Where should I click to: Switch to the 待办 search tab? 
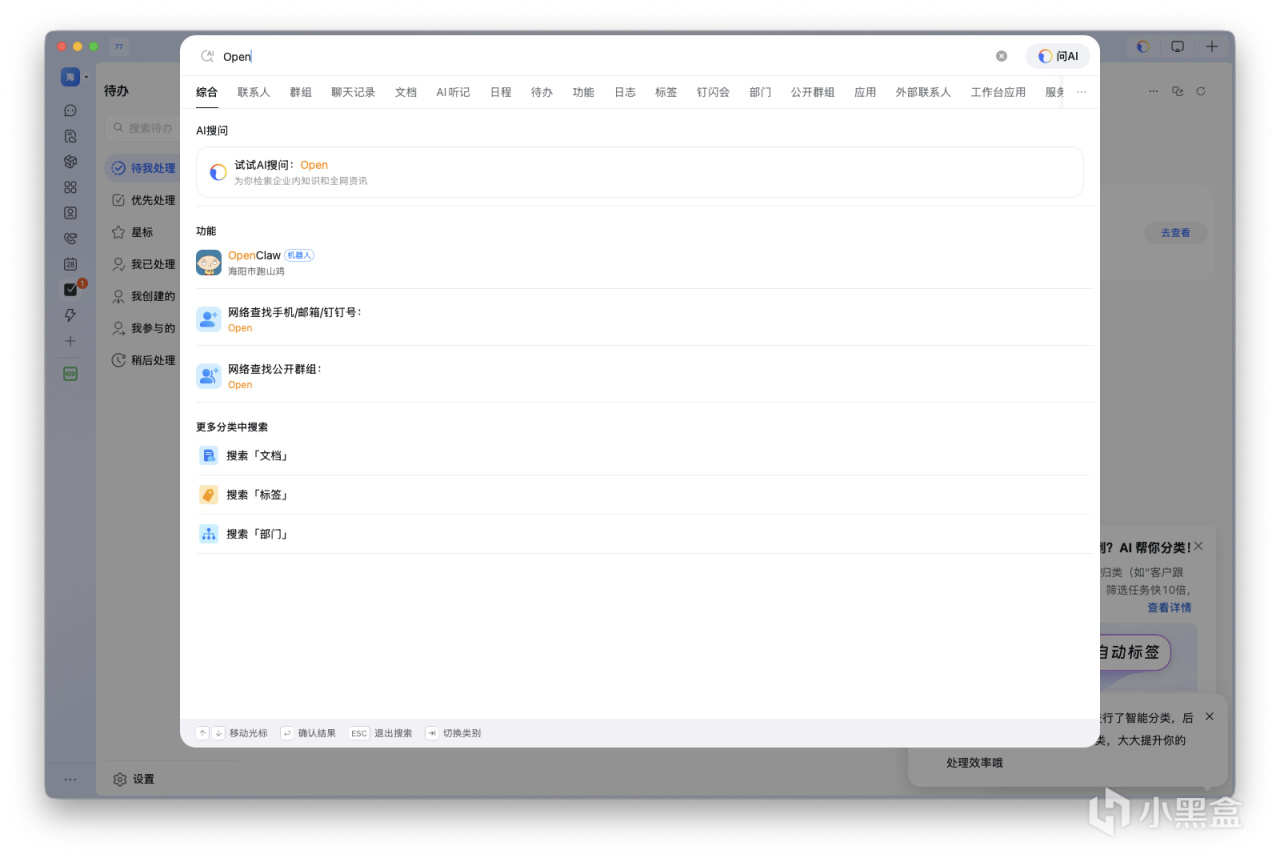point(542,92)
